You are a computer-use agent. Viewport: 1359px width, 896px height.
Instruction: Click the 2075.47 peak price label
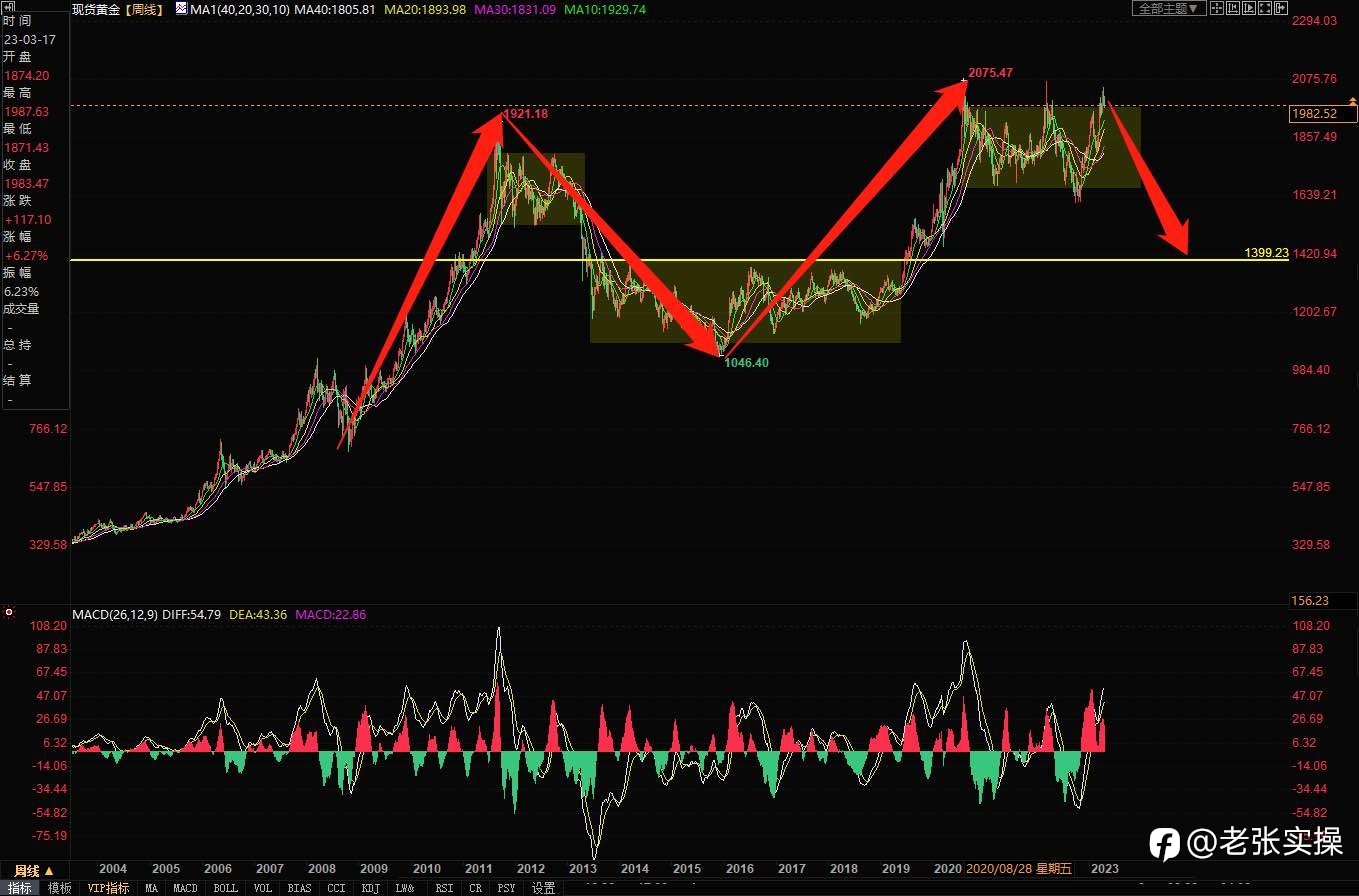991,73
